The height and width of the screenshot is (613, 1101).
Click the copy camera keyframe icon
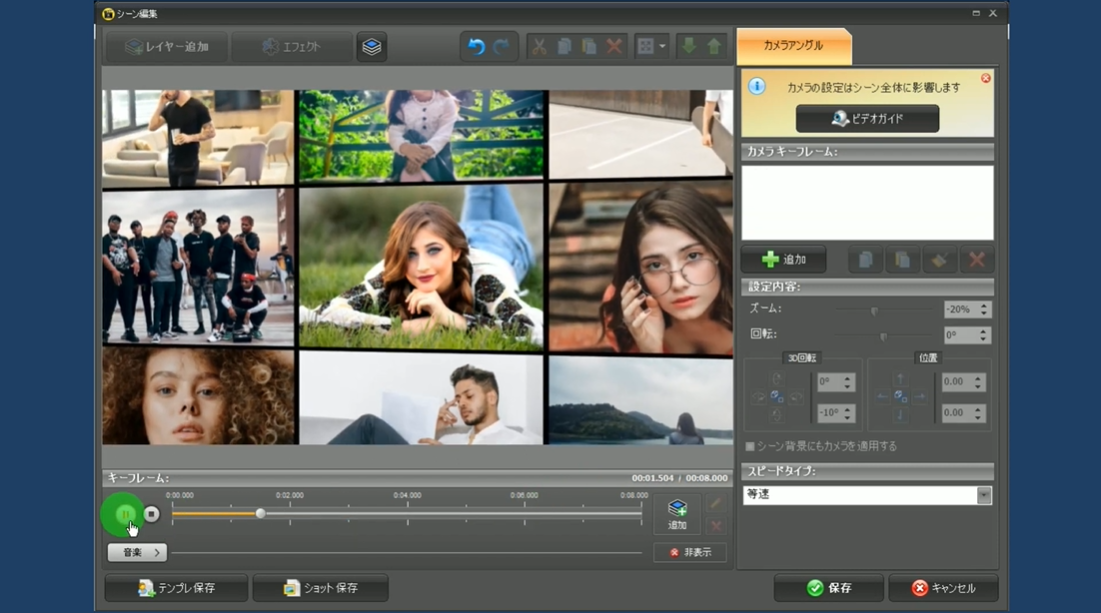(x=865, y=260)
